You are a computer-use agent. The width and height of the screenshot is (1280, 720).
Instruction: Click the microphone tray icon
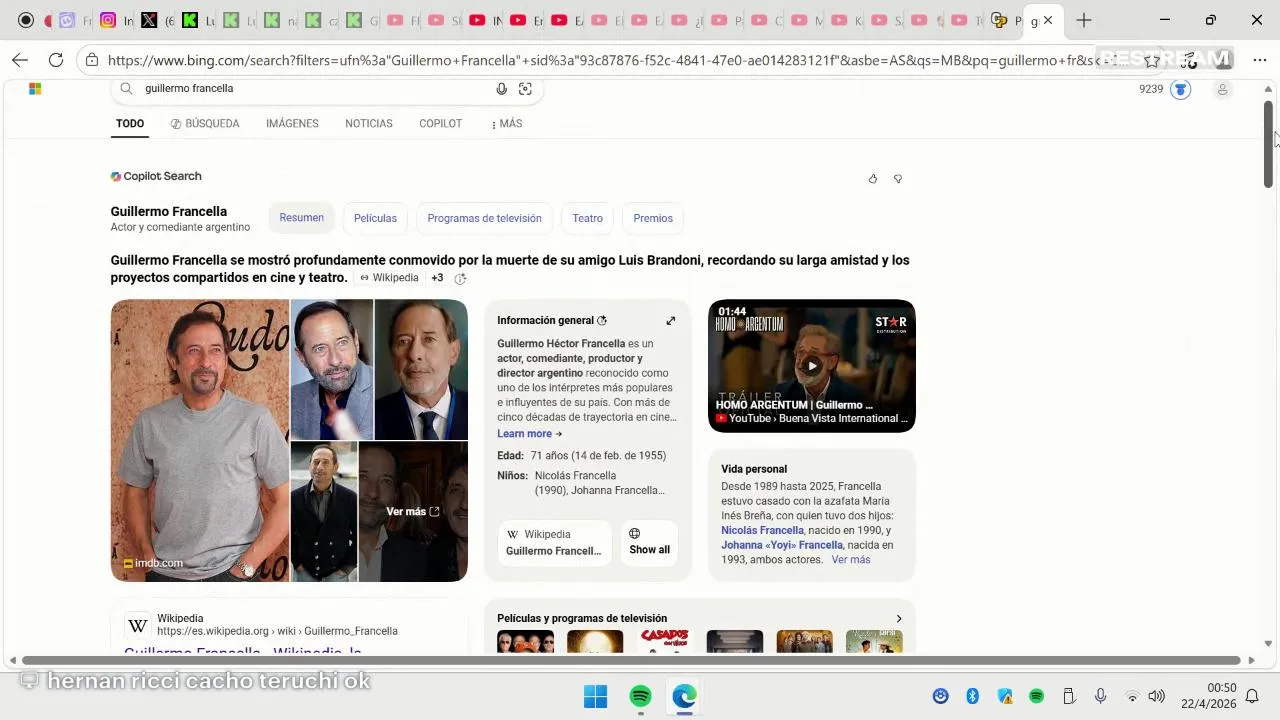pos(1100,696)
